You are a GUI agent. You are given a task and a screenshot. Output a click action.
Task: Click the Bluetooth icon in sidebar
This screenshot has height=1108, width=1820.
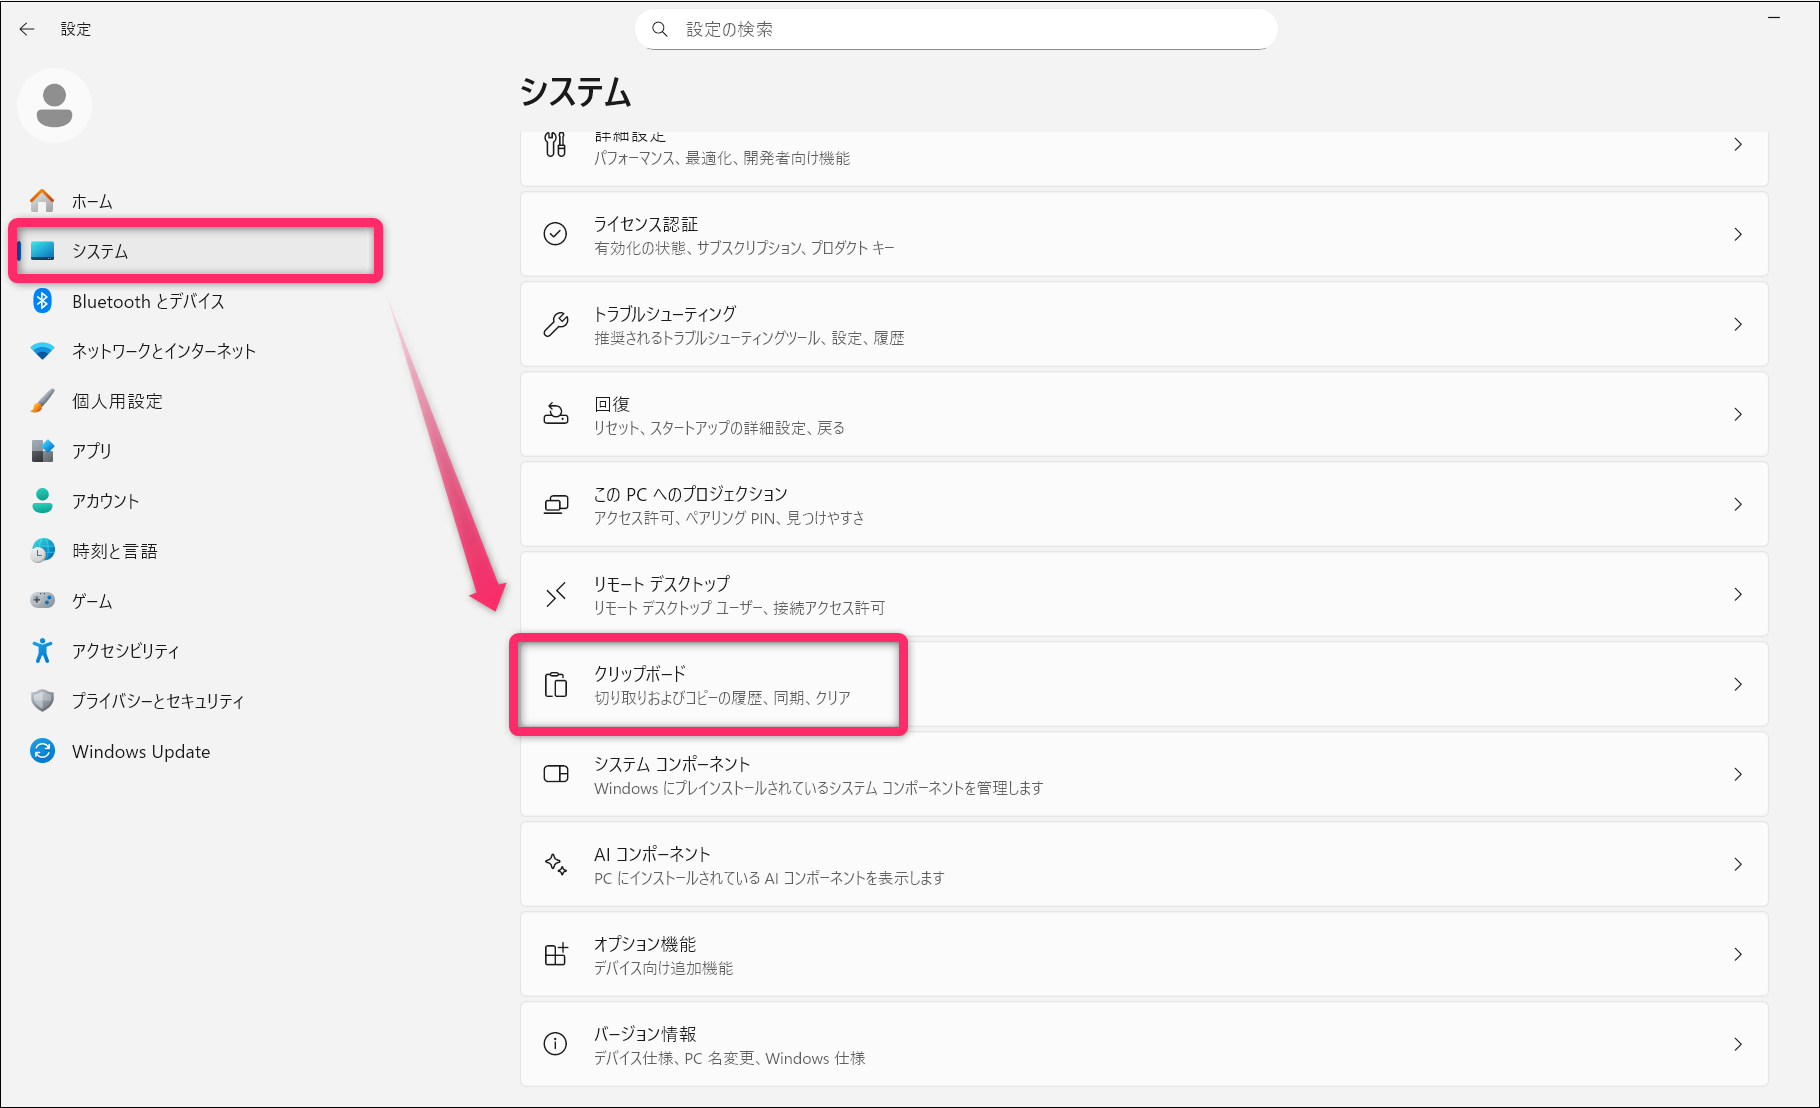[x=42, y=301]
